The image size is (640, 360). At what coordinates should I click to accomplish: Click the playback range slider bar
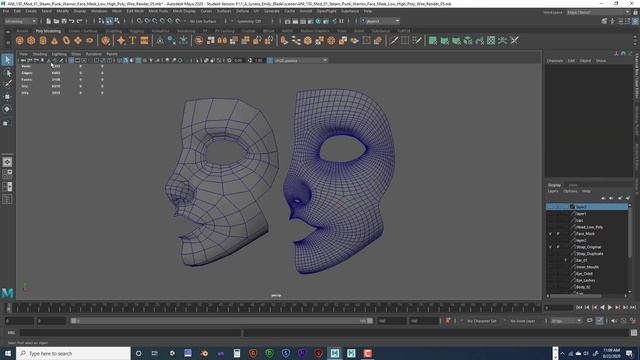[222, 321]
